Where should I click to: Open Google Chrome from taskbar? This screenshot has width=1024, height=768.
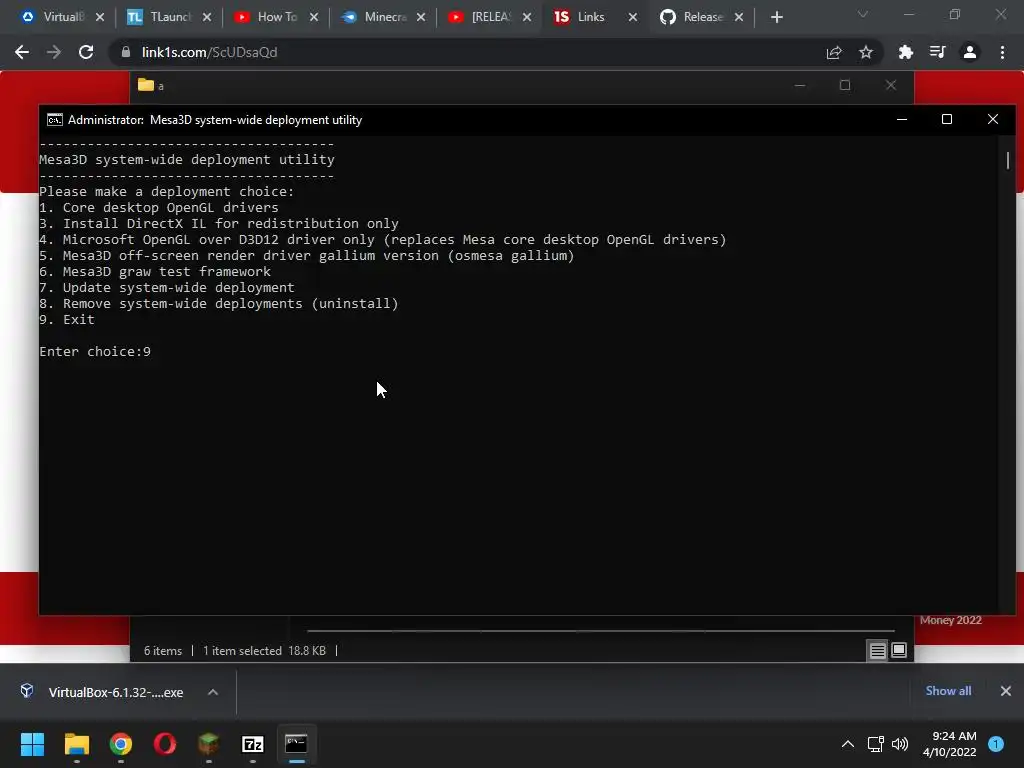121,744
